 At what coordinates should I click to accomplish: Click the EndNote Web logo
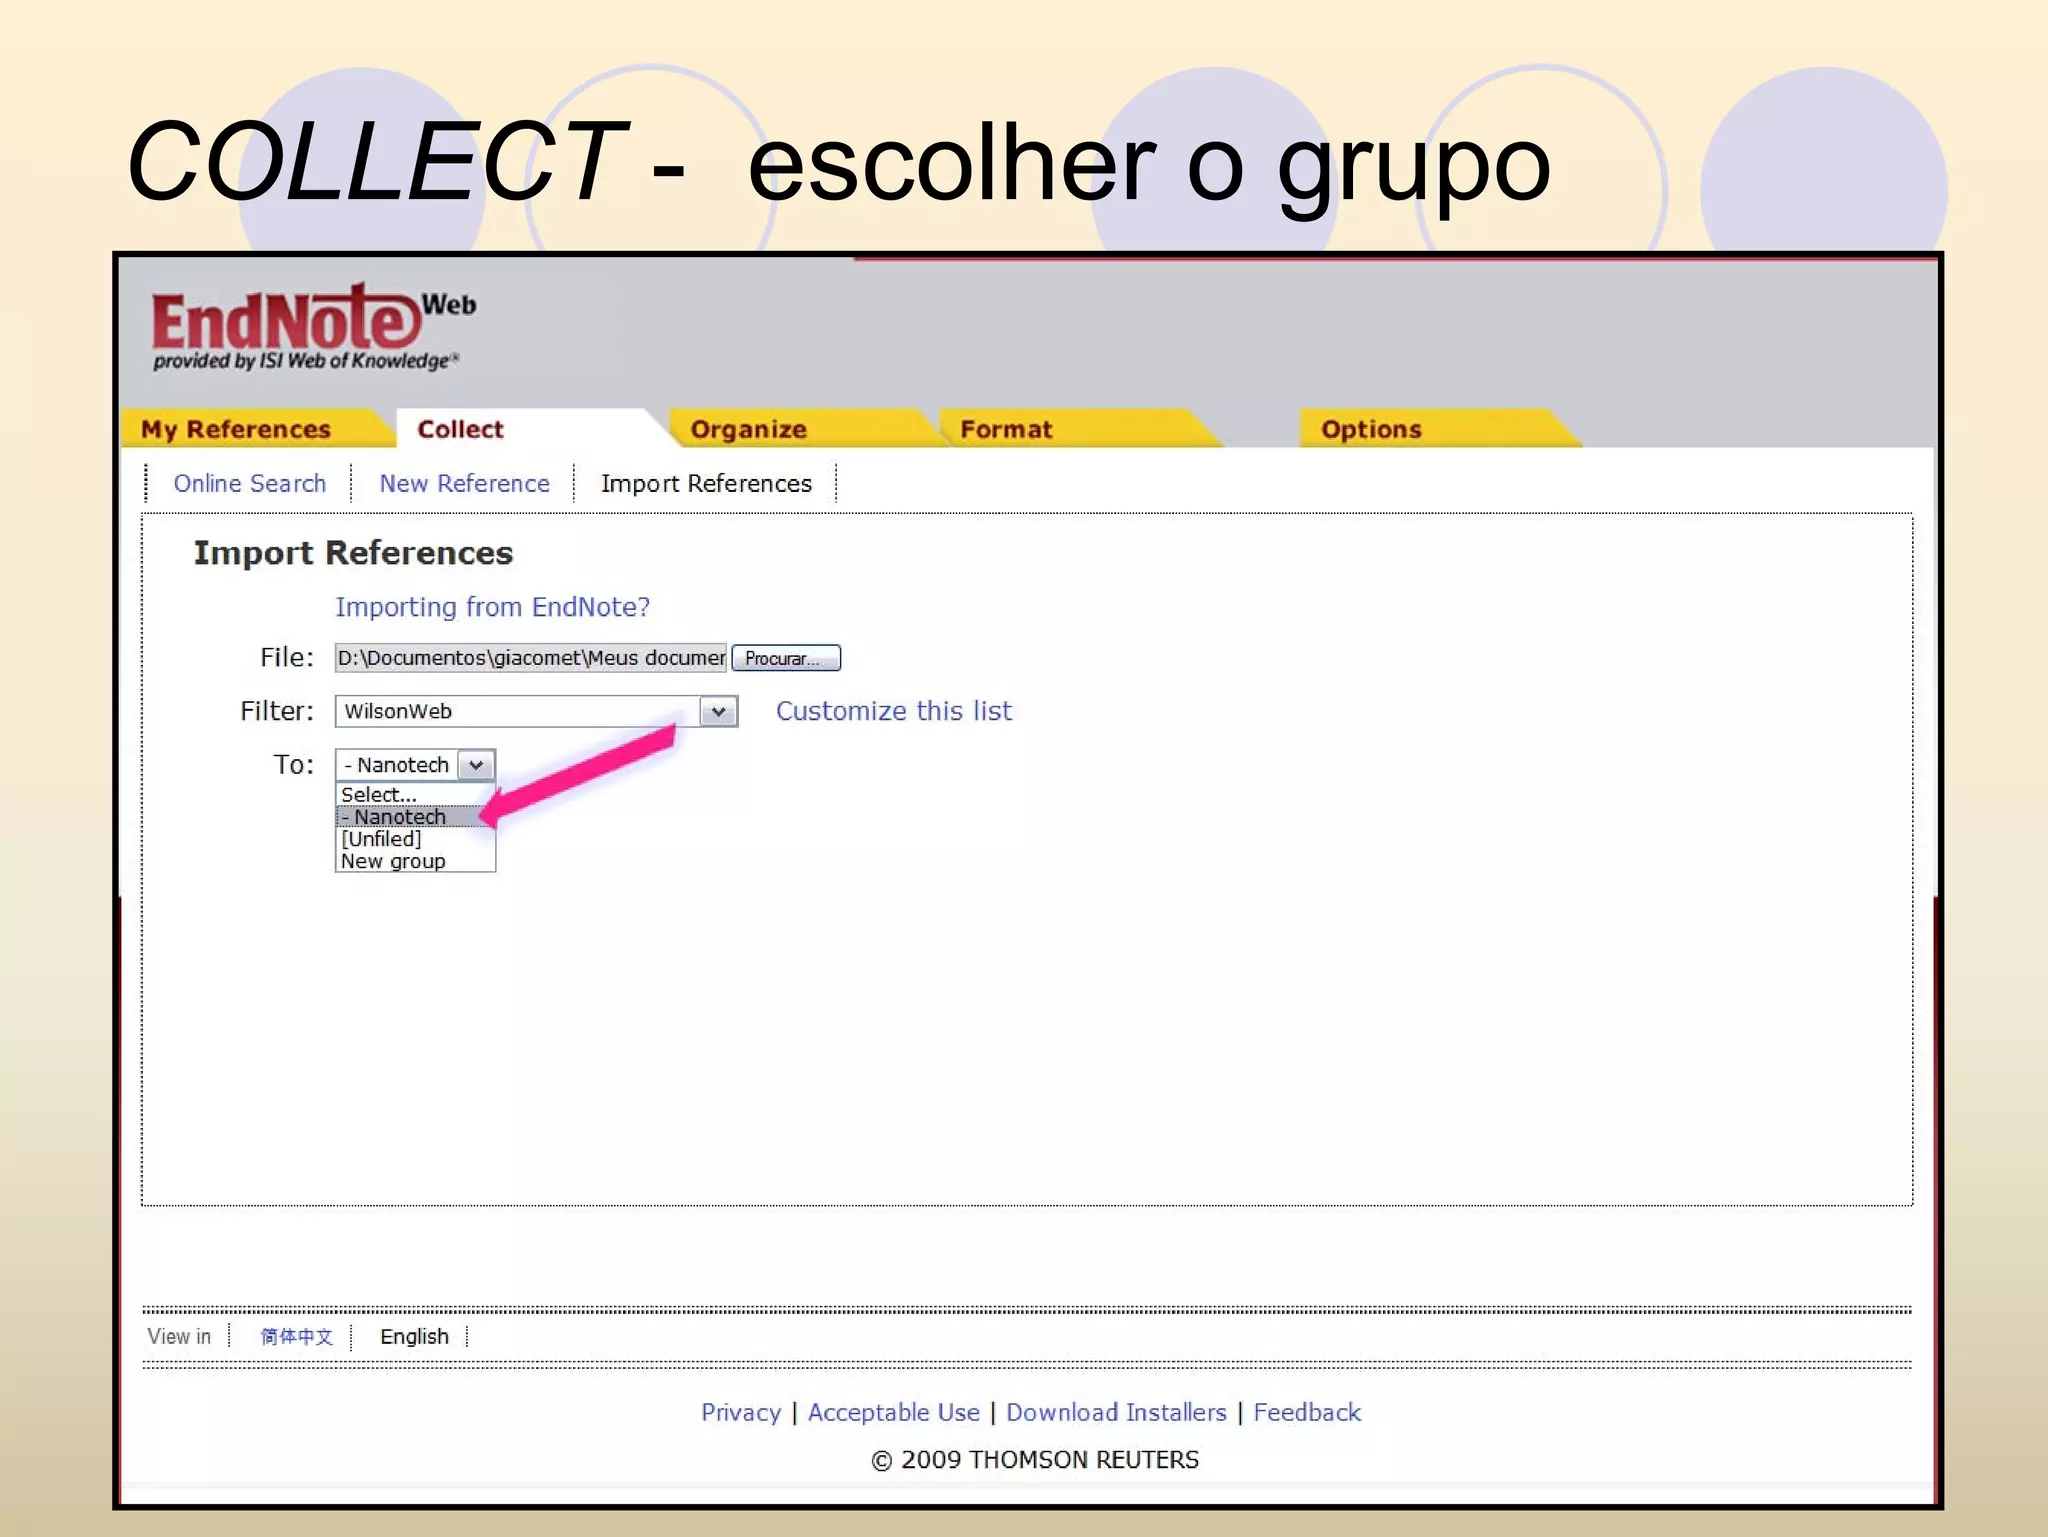313,328
